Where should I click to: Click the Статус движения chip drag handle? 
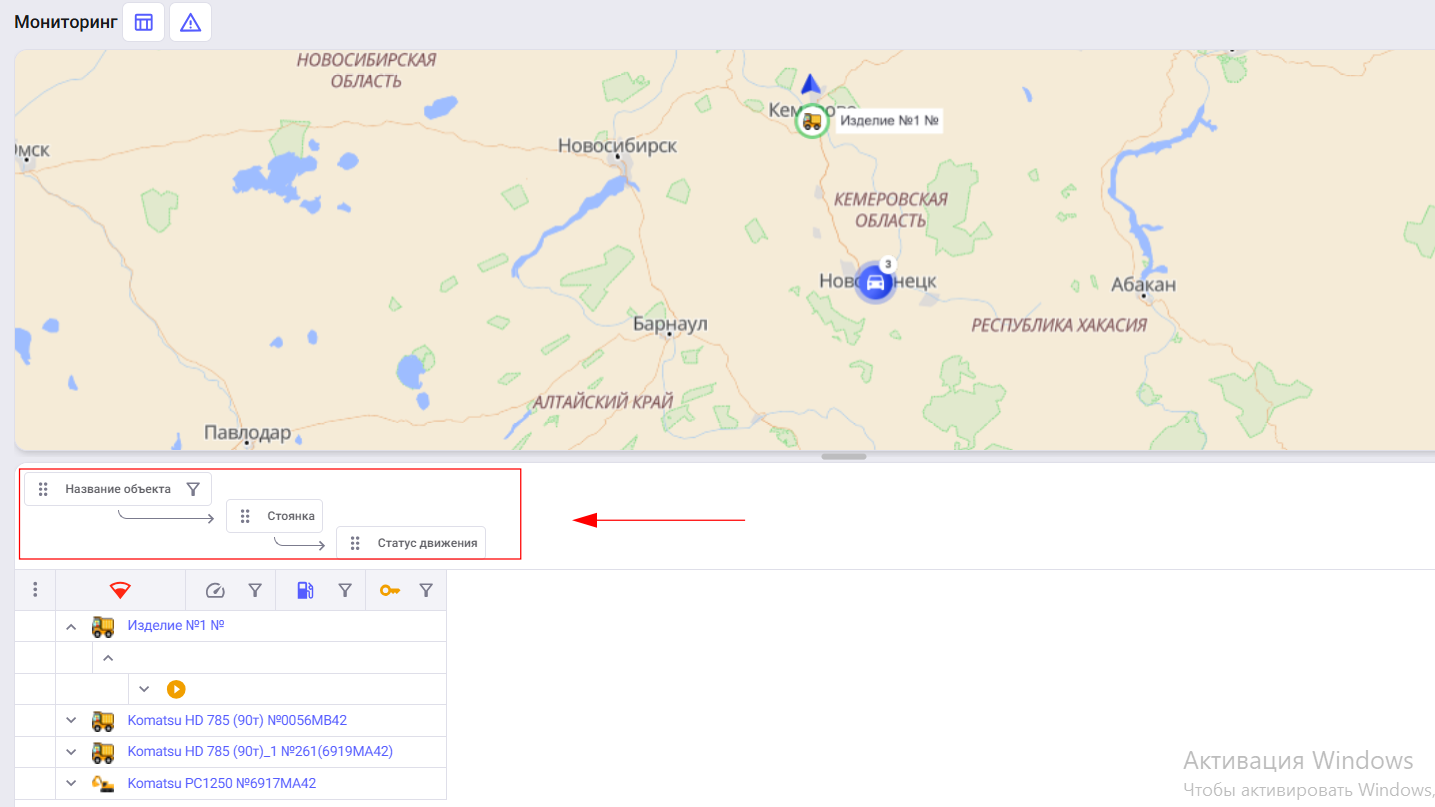[355, 543]
